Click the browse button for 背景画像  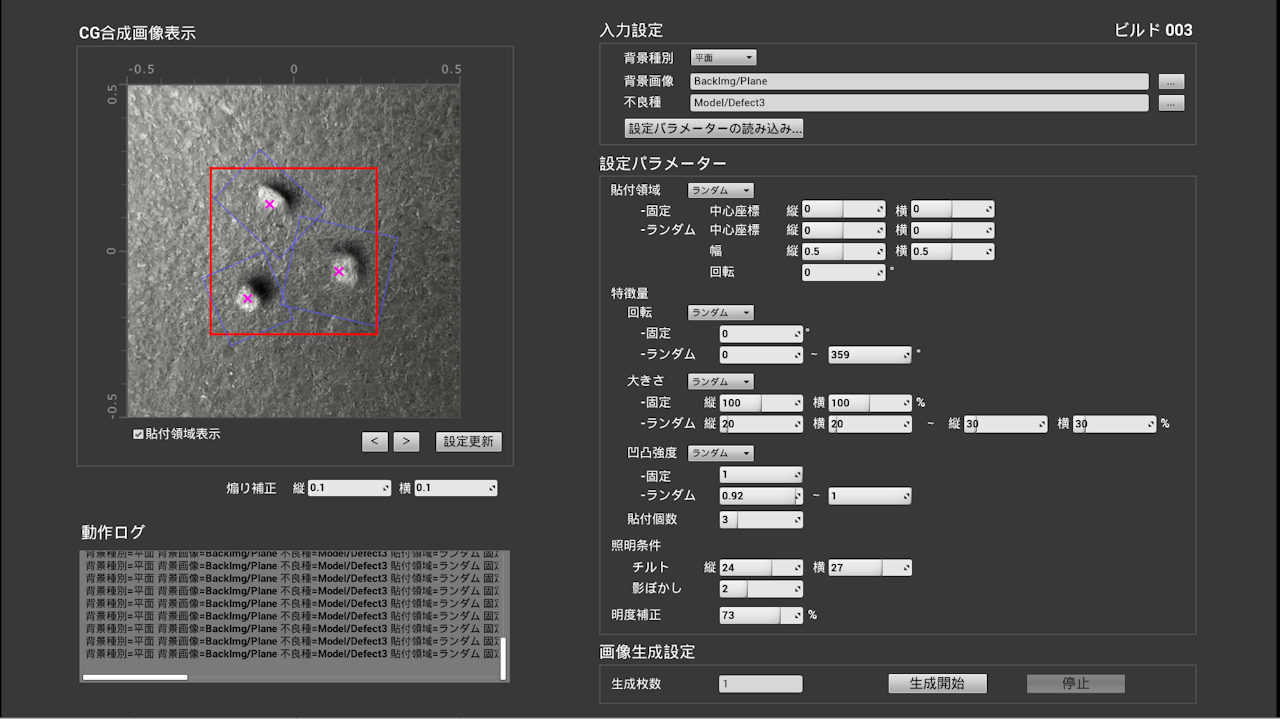pyautogui.click(x=1172, y=81)
